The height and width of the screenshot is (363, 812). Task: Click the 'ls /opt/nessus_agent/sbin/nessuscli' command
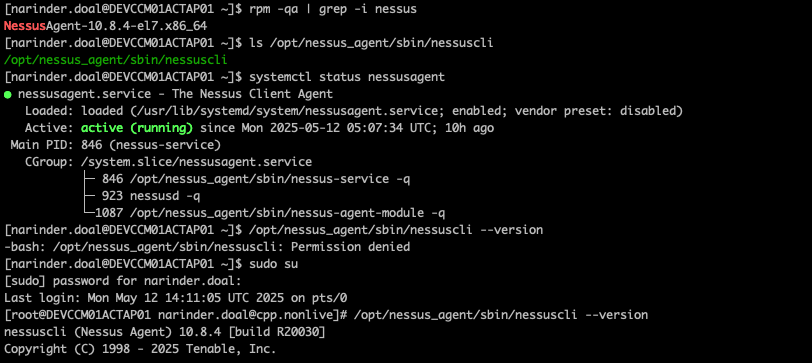click(371, 43)
